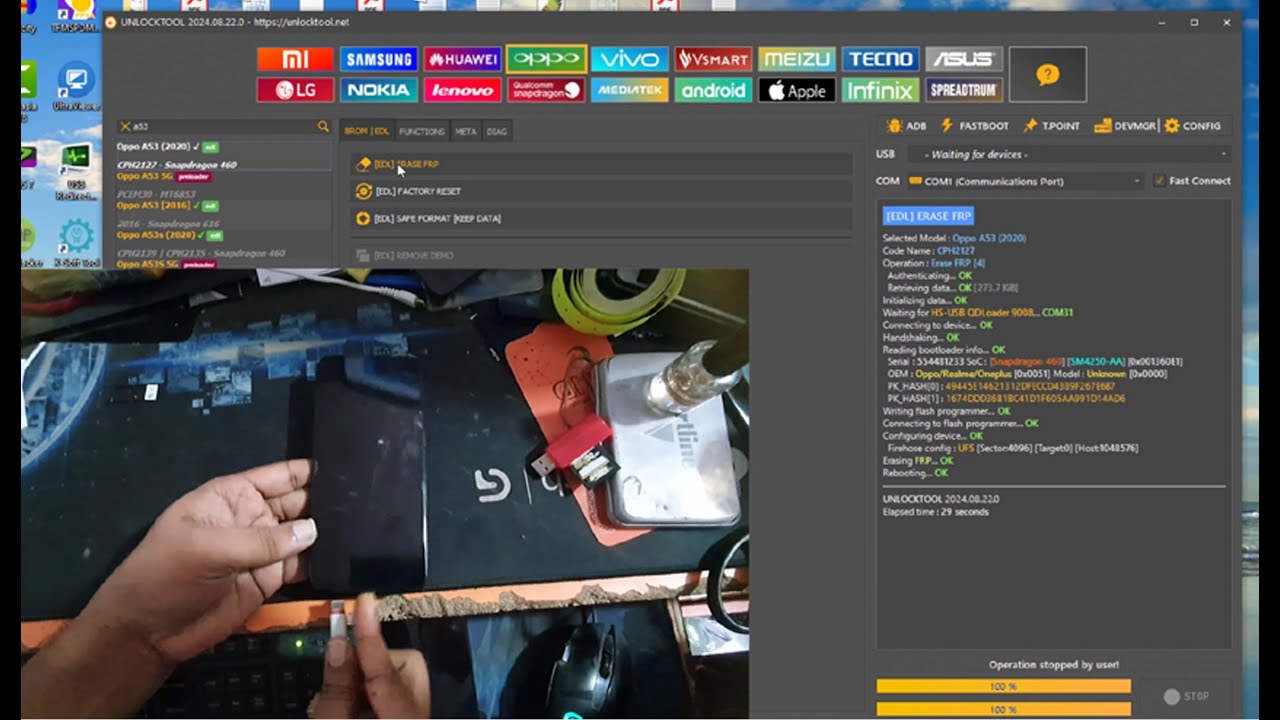The width and height of the screenshot is (1280, 720).
Task: Click the search magnifier icon
Action: (323, 127)
